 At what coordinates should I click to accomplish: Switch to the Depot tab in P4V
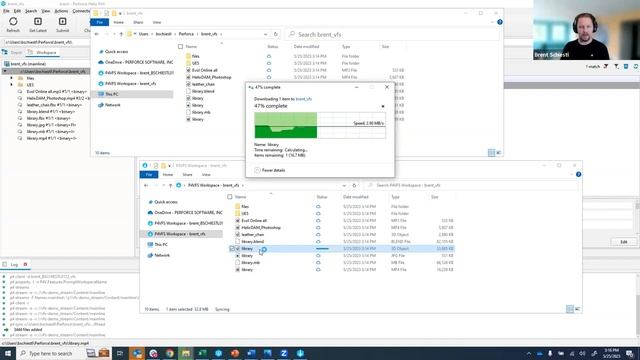[x=13, y=53]
